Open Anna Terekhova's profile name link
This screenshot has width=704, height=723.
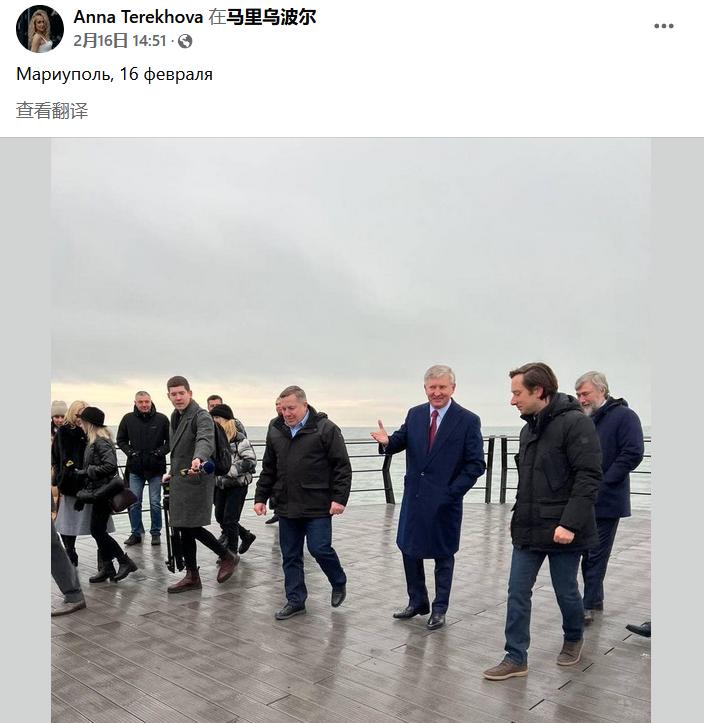pyautogui.click(x=138, y=17)
